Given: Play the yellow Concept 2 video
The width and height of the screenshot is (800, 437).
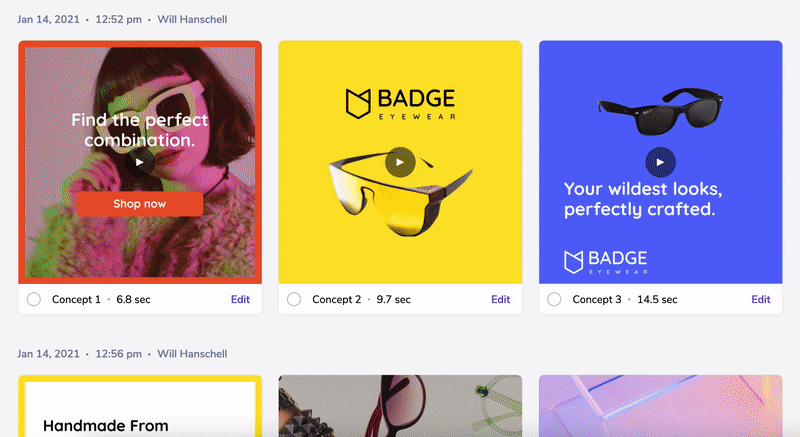Looking at the screenshot, I should 400,161.
